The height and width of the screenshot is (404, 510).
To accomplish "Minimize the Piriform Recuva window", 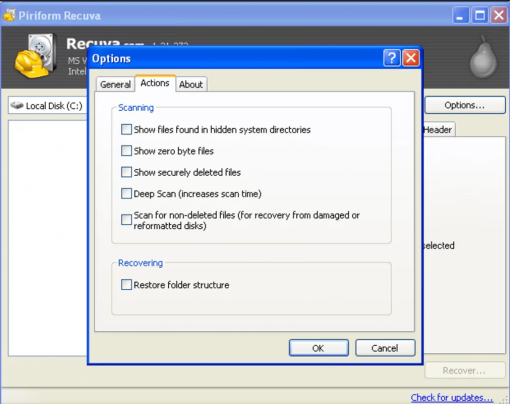I will [460, 15].
